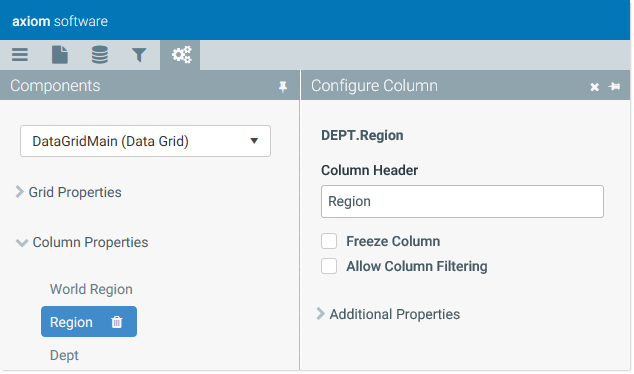Close the Configure Column panel
Image resolution: width=634 pixels, height=374 pixels.
[594, 87]
